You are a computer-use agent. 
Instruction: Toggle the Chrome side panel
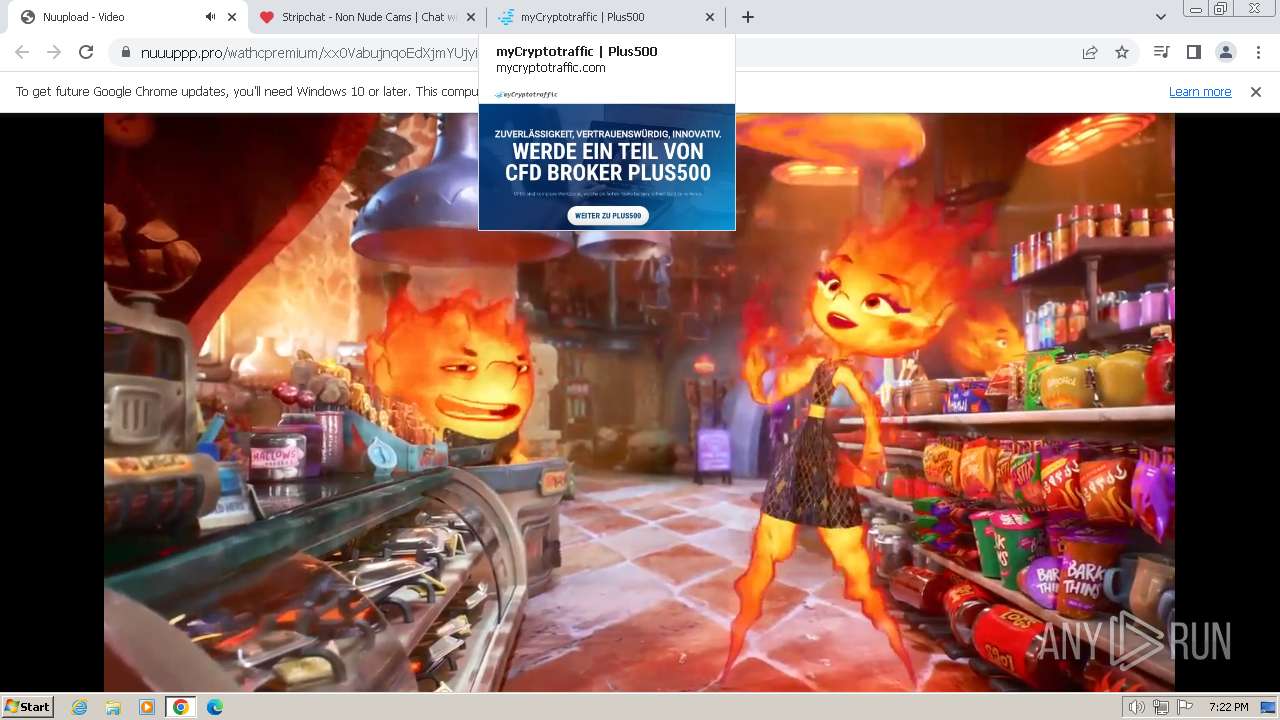click(1193, 52)
